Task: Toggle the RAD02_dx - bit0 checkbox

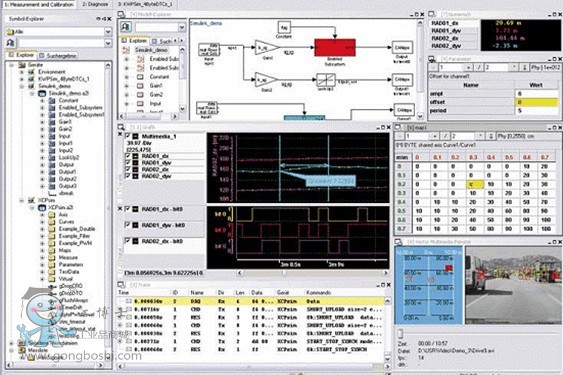Action: tap(127, 241)
